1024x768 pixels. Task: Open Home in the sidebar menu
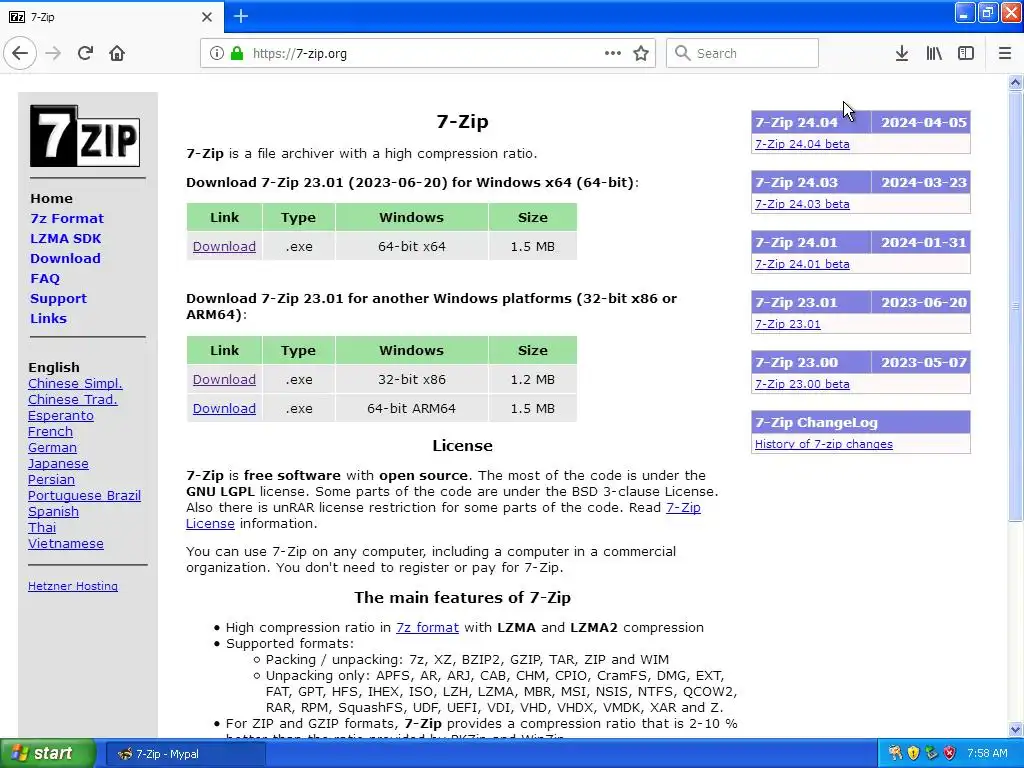(x=52, y=199)
